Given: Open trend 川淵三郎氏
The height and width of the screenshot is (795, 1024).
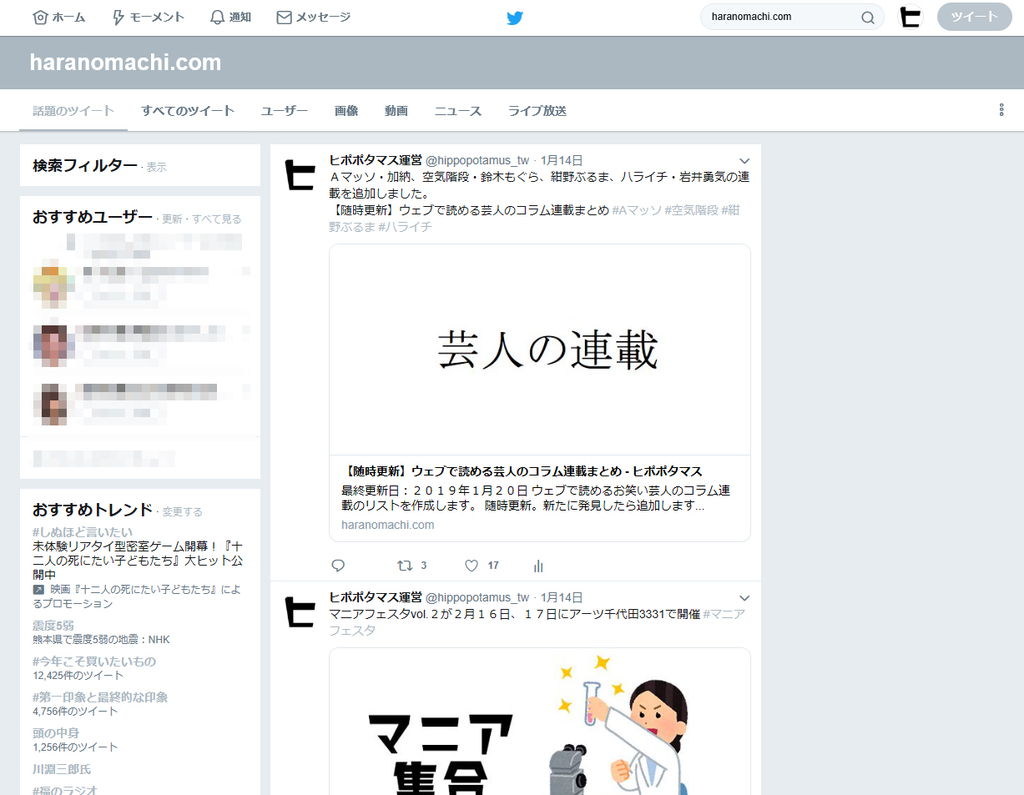Looking at the screenshot, I should (61, 769).
